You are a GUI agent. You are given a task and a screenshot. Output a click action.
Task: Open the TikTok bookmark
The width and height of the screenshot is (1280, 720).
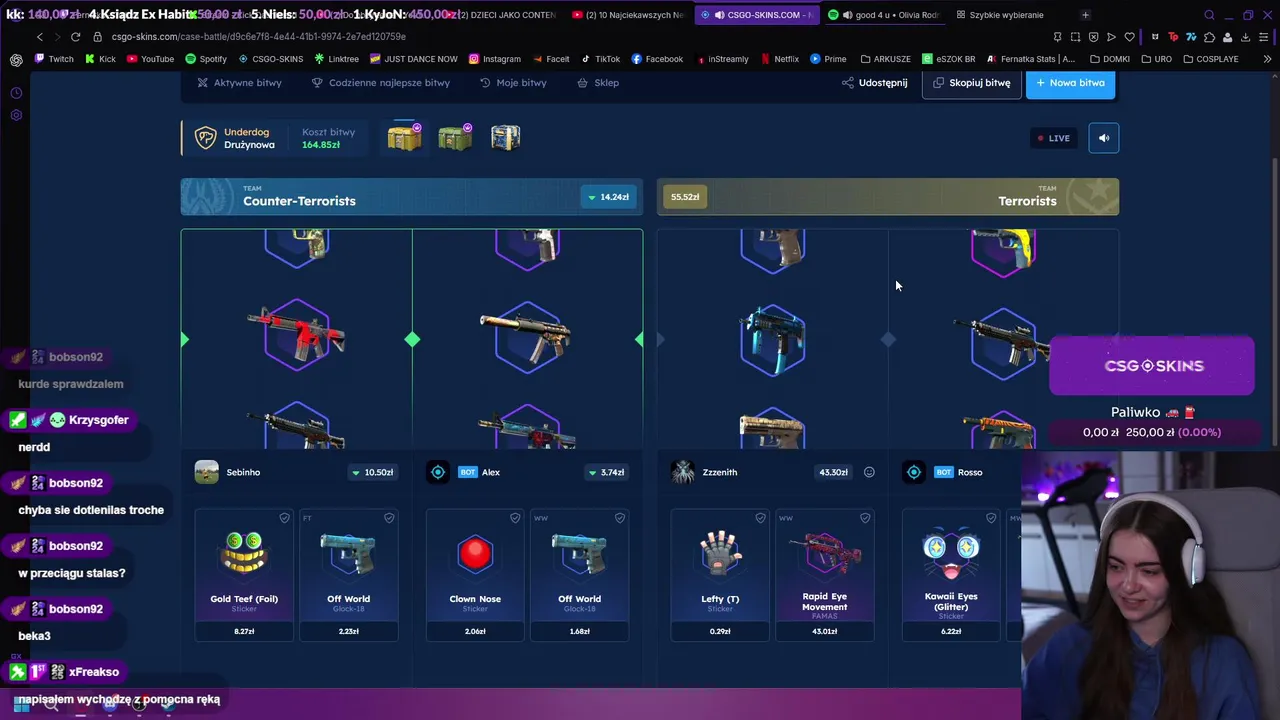[x=600, y=59]
